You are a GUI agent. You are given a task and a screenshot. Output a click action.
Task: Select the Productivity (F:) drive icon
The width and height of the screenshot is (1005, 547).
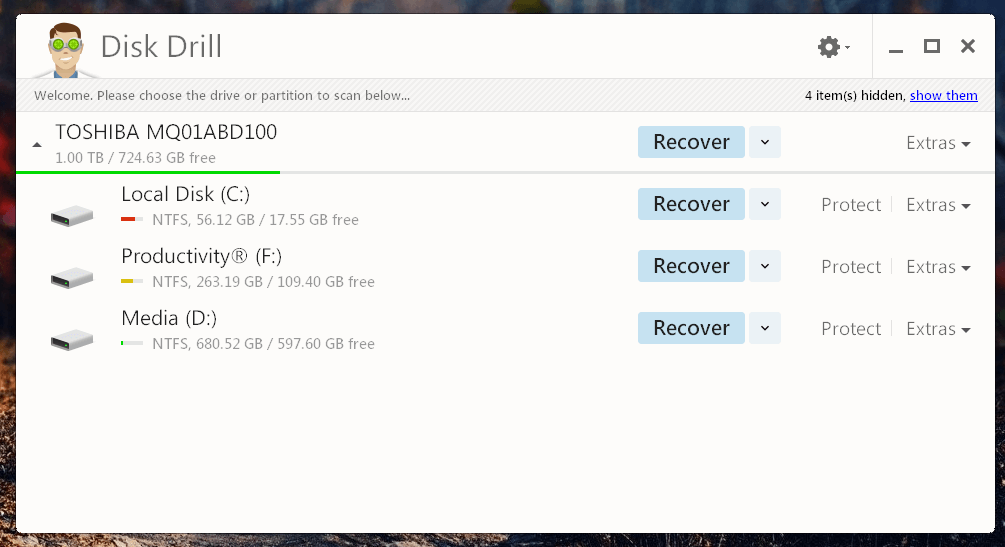72,278
